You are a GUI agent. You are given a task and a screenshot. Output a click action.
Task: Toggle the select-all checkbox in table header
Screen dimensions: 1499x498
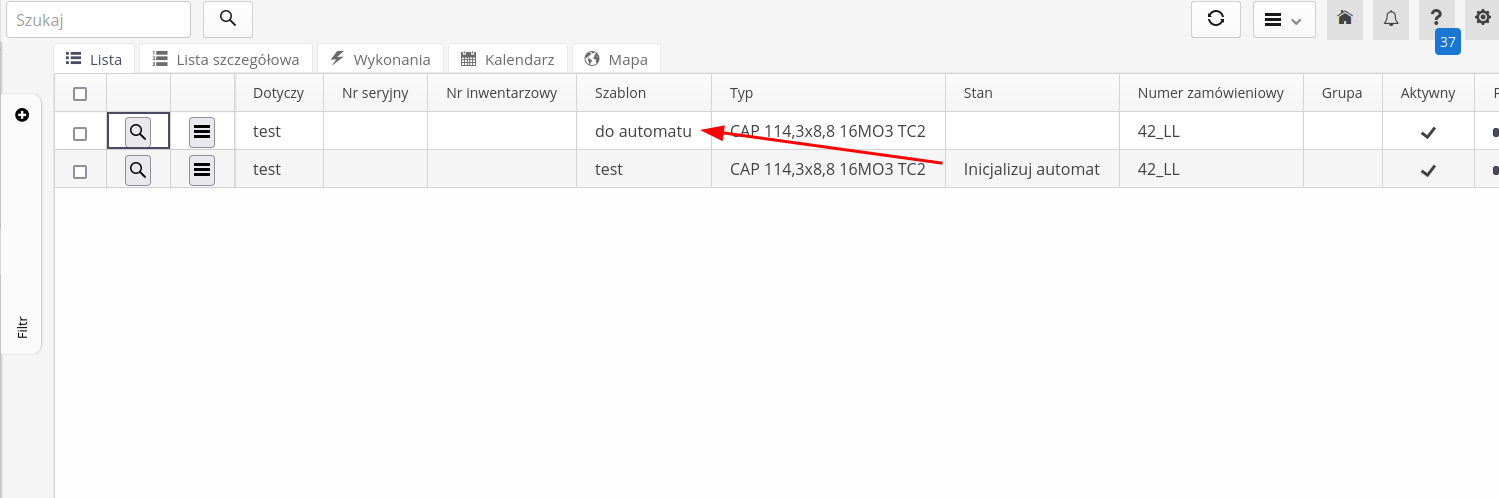80,94
